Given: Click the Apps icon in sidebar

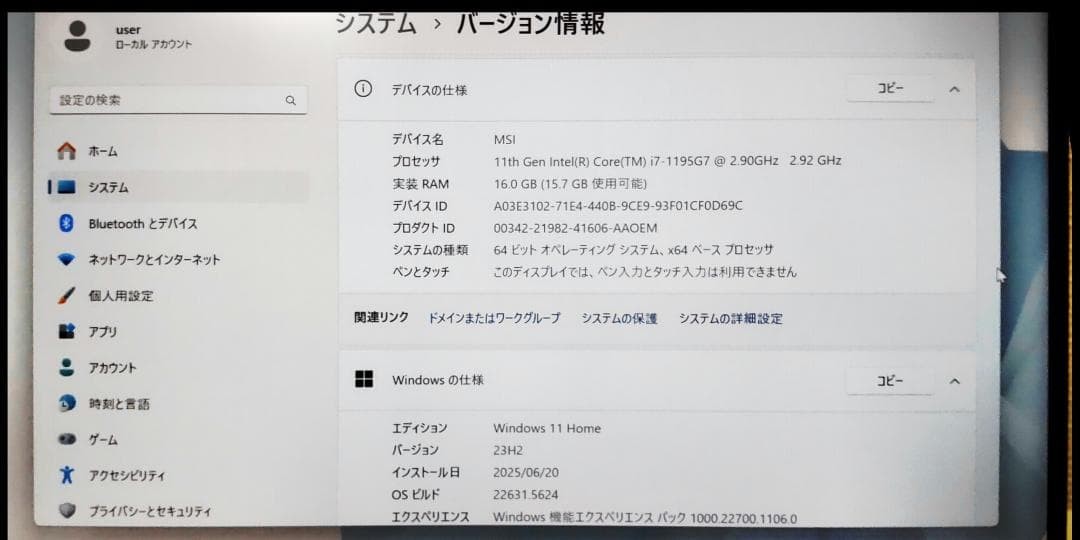Looking at the screenshot, I should click(x=66, y=331).
